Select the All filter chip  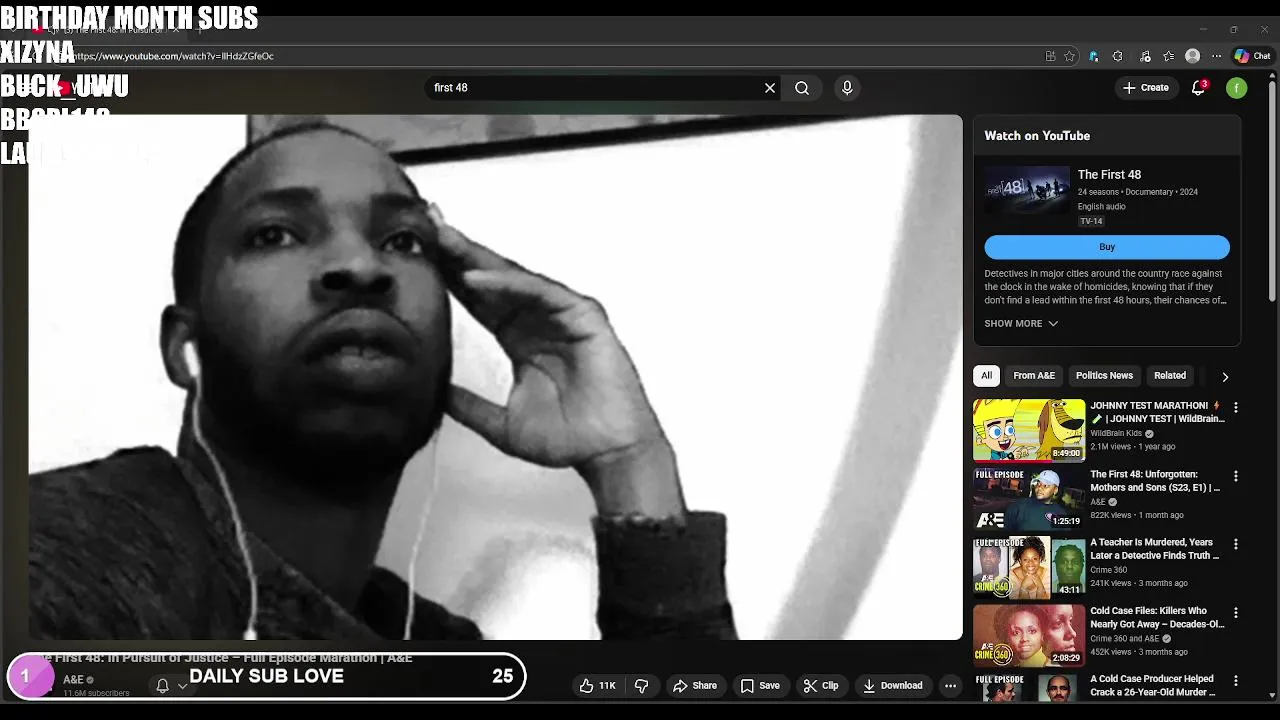tap(986, 376)
